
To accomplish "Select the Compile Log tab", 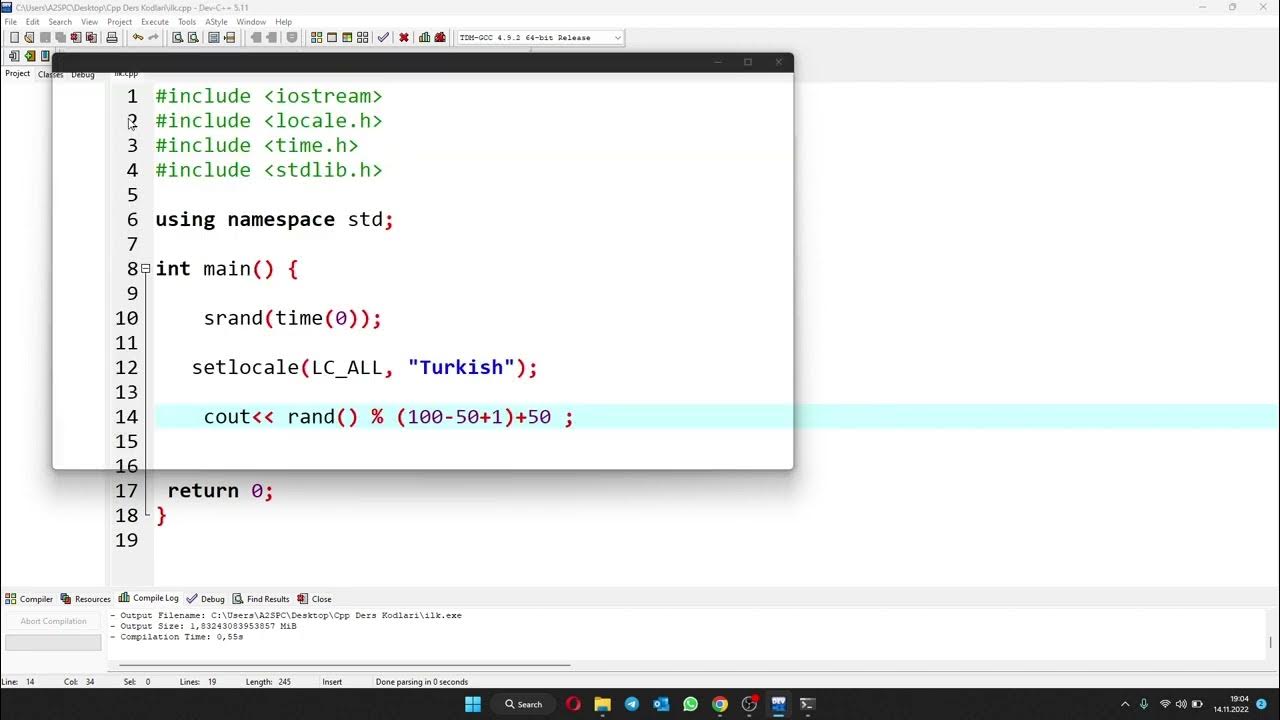I will click(148, 598).
